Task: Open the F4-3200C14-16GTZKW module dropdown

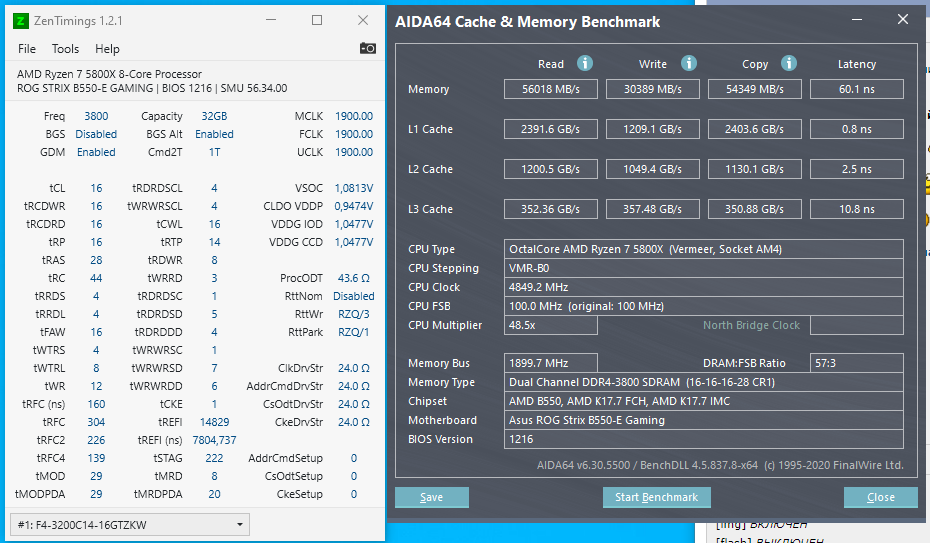Action: pyautogui.click(x=130, y=525)
